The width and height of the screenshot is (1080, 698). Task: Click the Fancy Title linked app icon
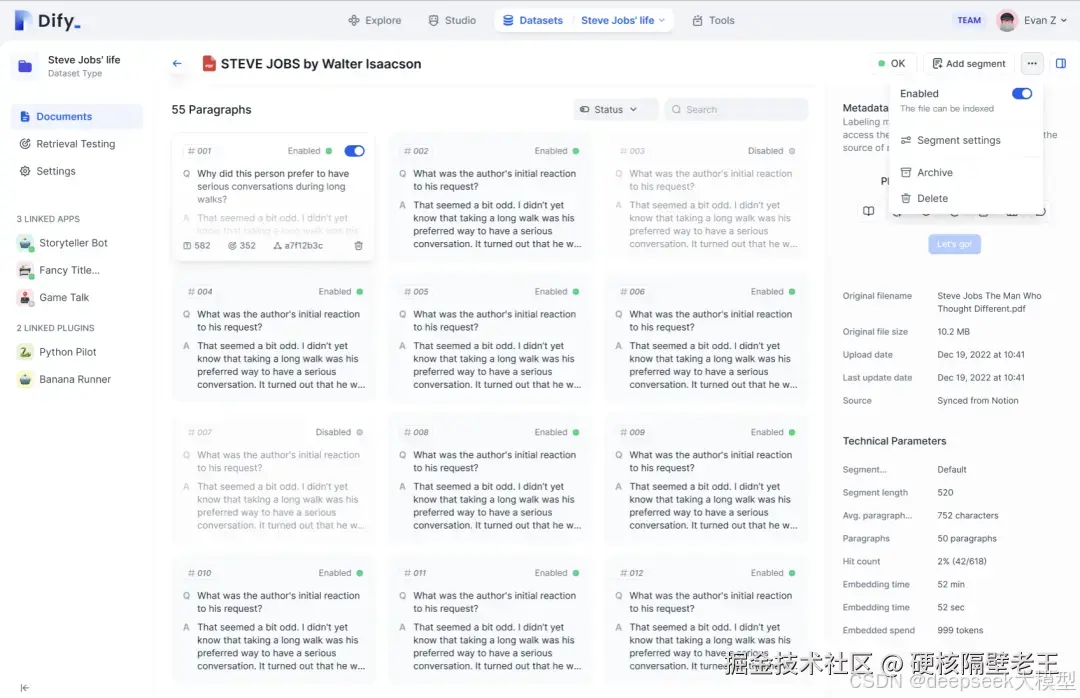click(x=24, y=270)
